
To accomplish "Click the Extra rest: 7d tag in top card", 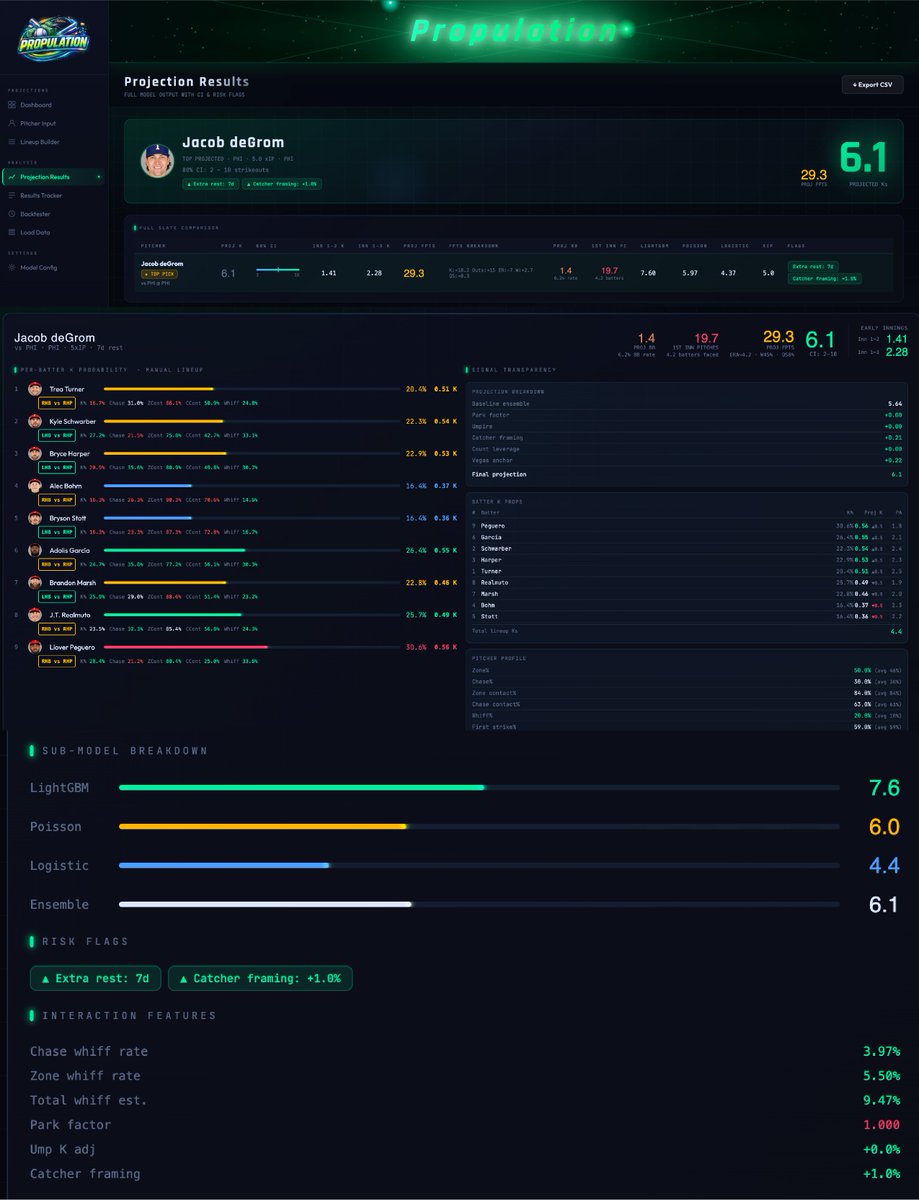I will pyautogui.click(x=209, y=184).
